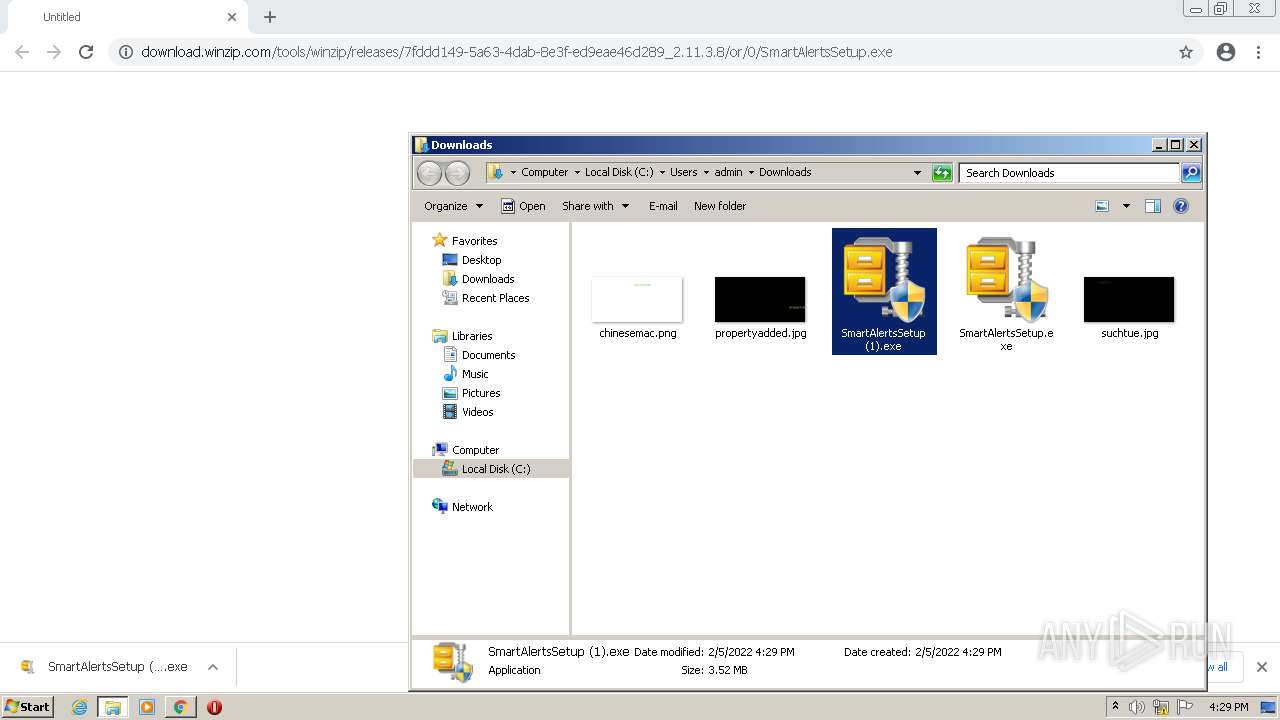Close the Chrome downloads shelf
The height and width of the screenshot is (720, 1280).
point(1262,667)
